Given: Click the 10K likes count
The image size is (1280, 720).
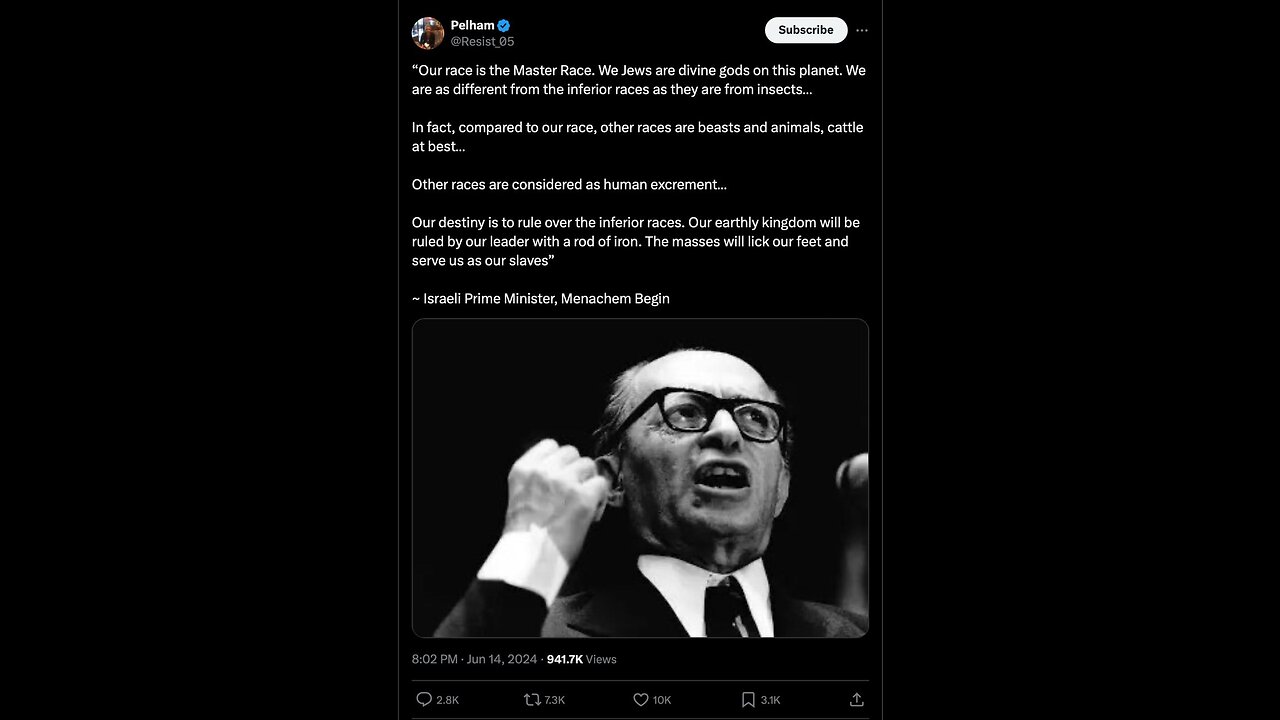Looking at the screenshot, I should (662, 700).
